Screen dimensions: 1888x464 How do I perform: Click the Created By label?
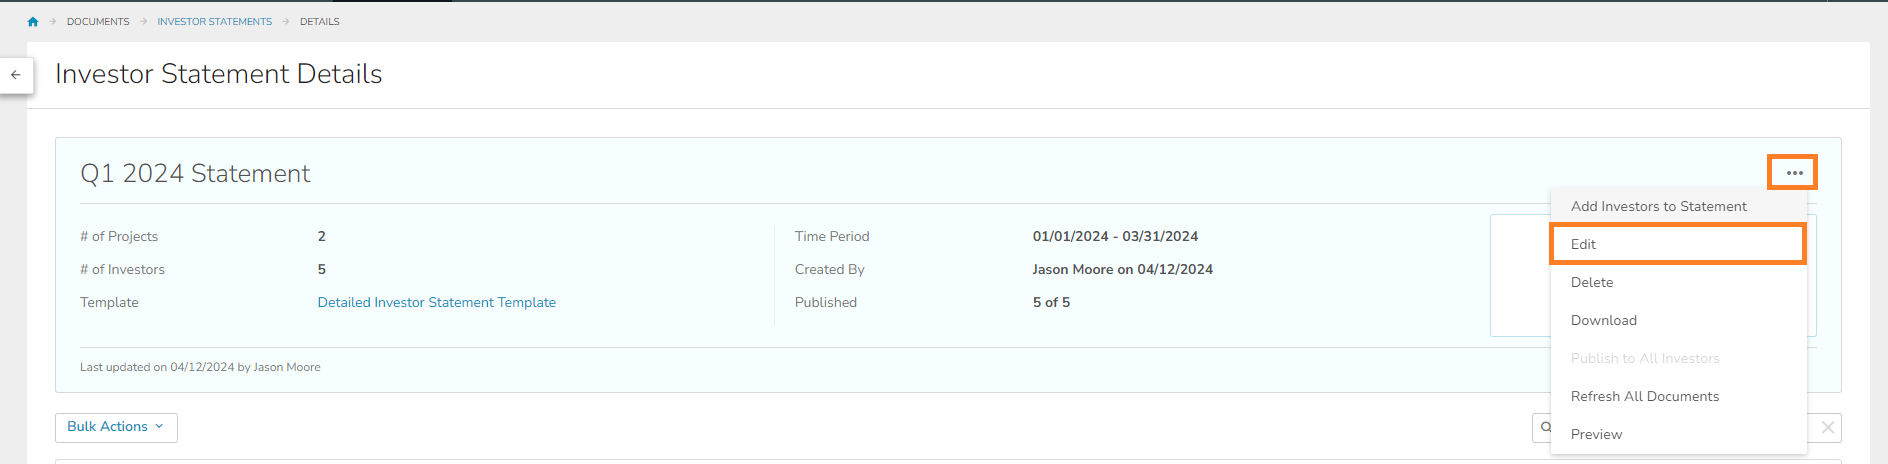pyautogui.click(x=830, y=269)
